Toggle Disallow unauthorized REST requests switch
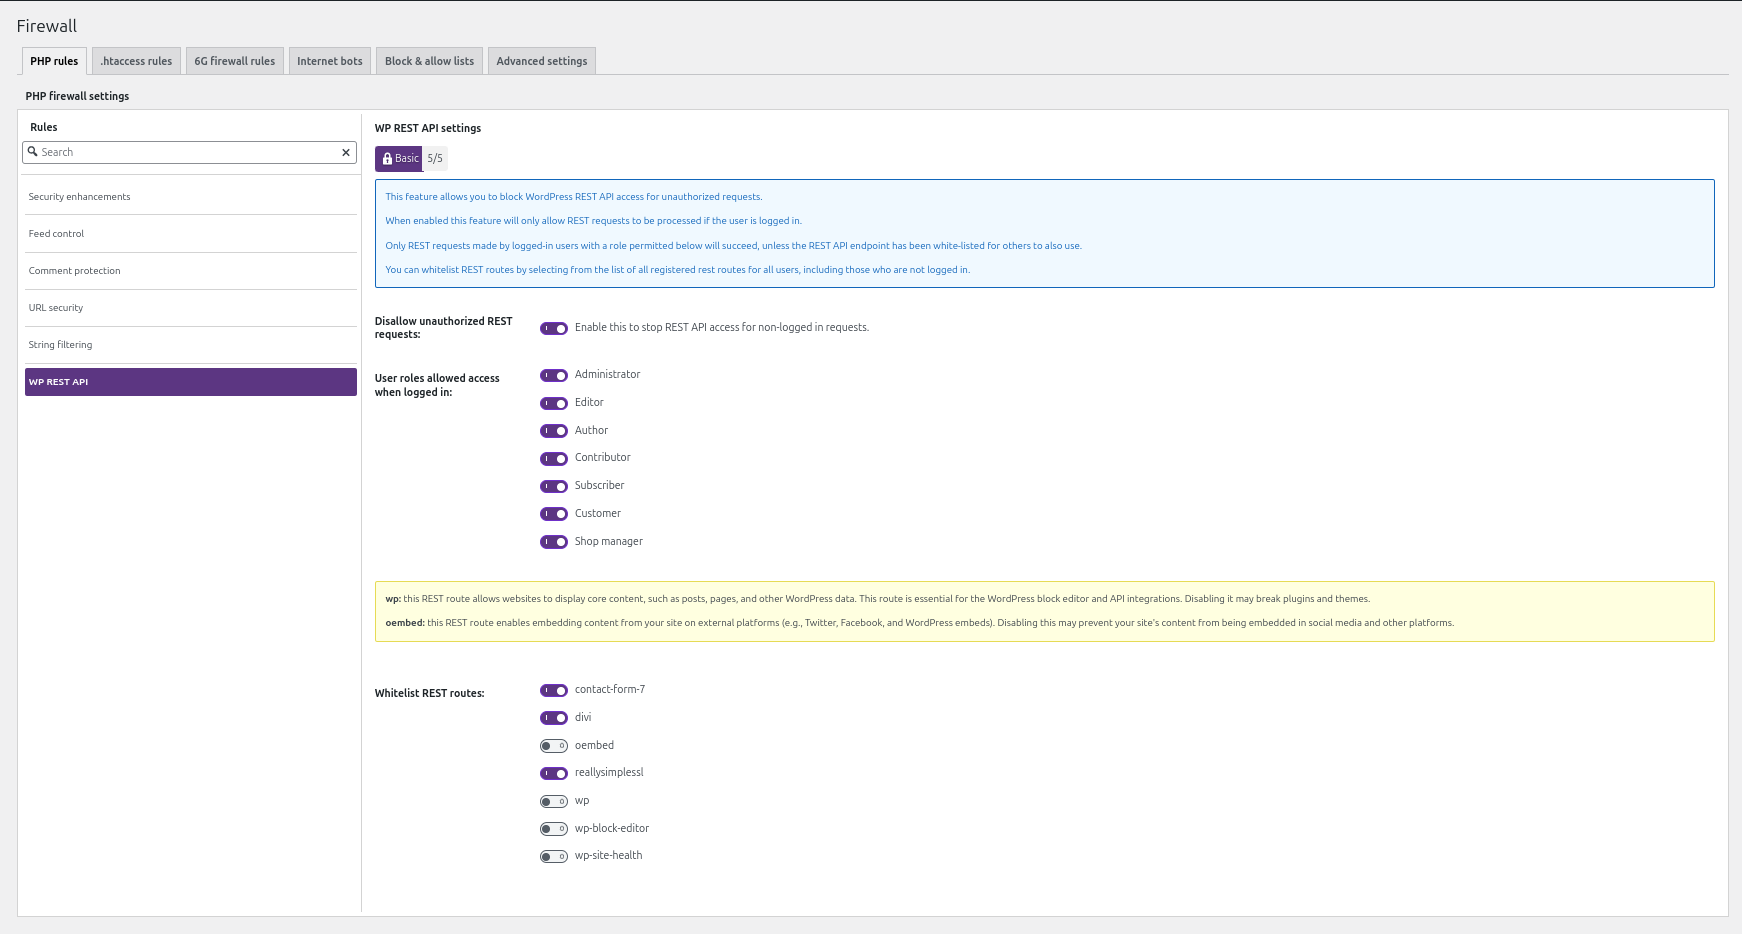 [554, 328]
